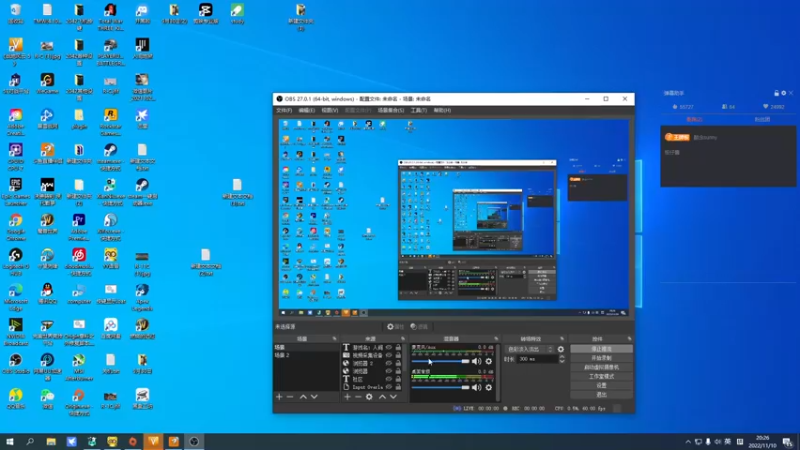
Task: Open 场景集合(S) menu in OBS
Action: (x=391, y=110)
